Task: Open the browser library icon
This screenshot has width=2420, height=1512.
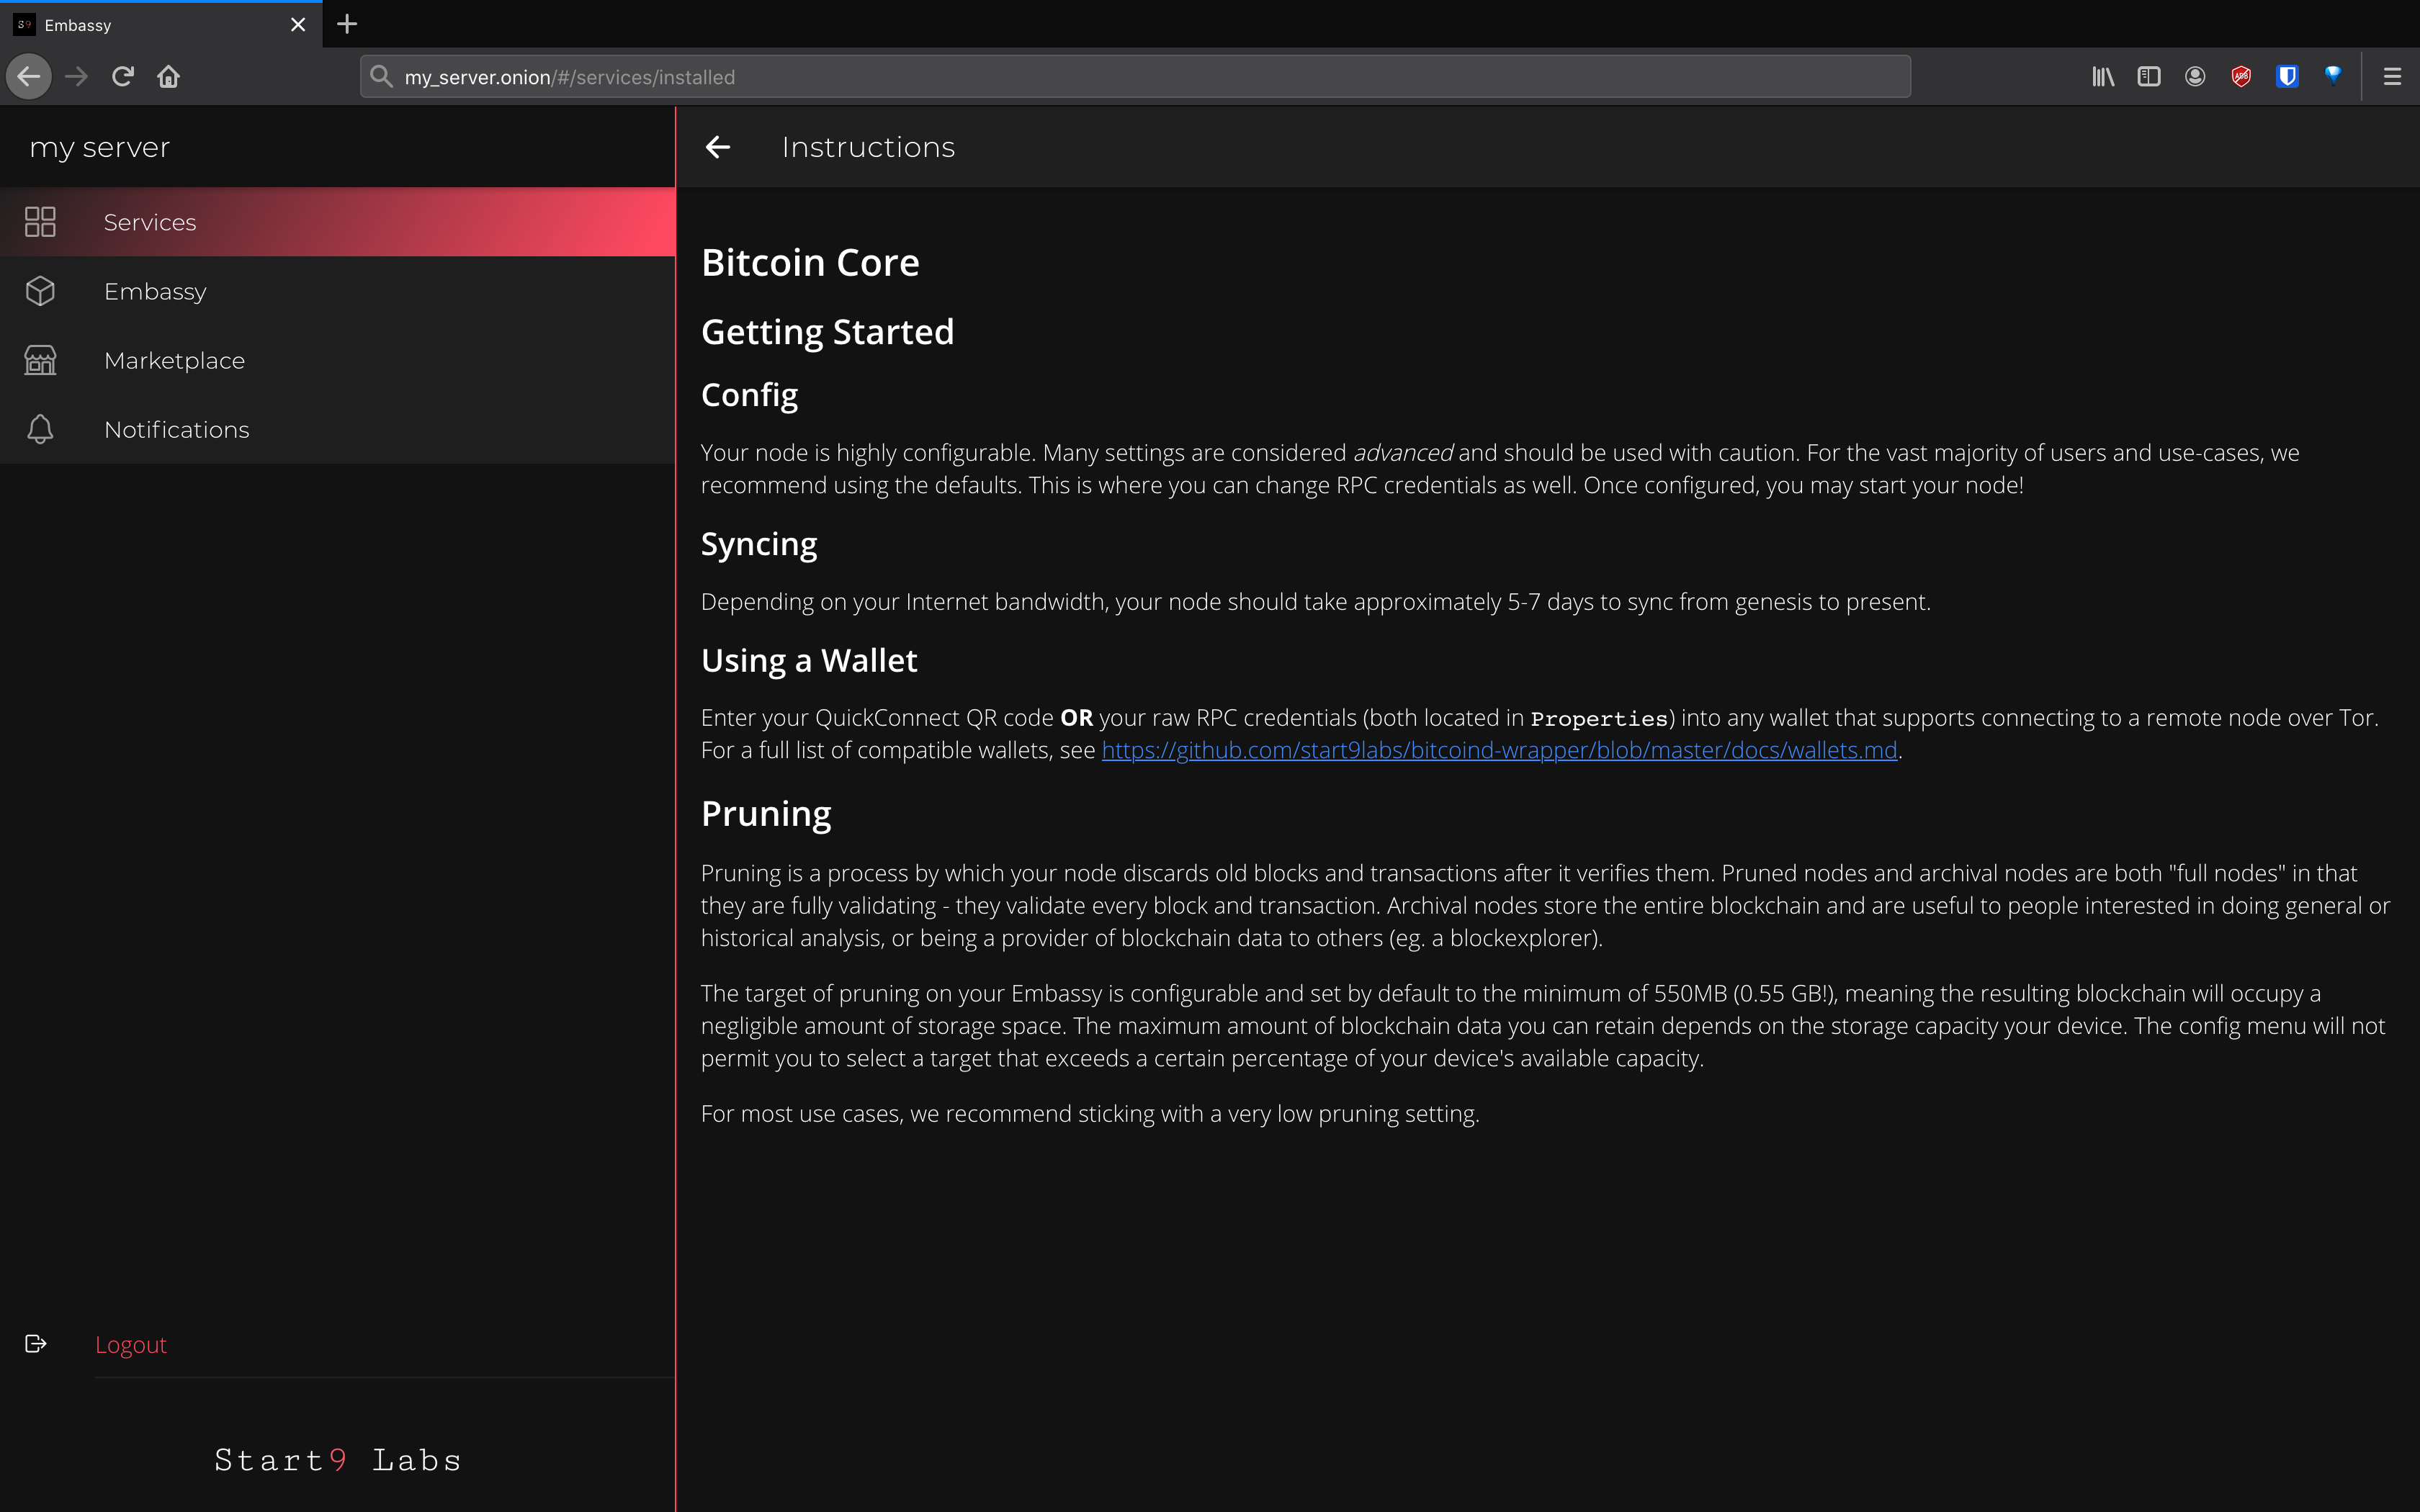Action: (2103, 77)
